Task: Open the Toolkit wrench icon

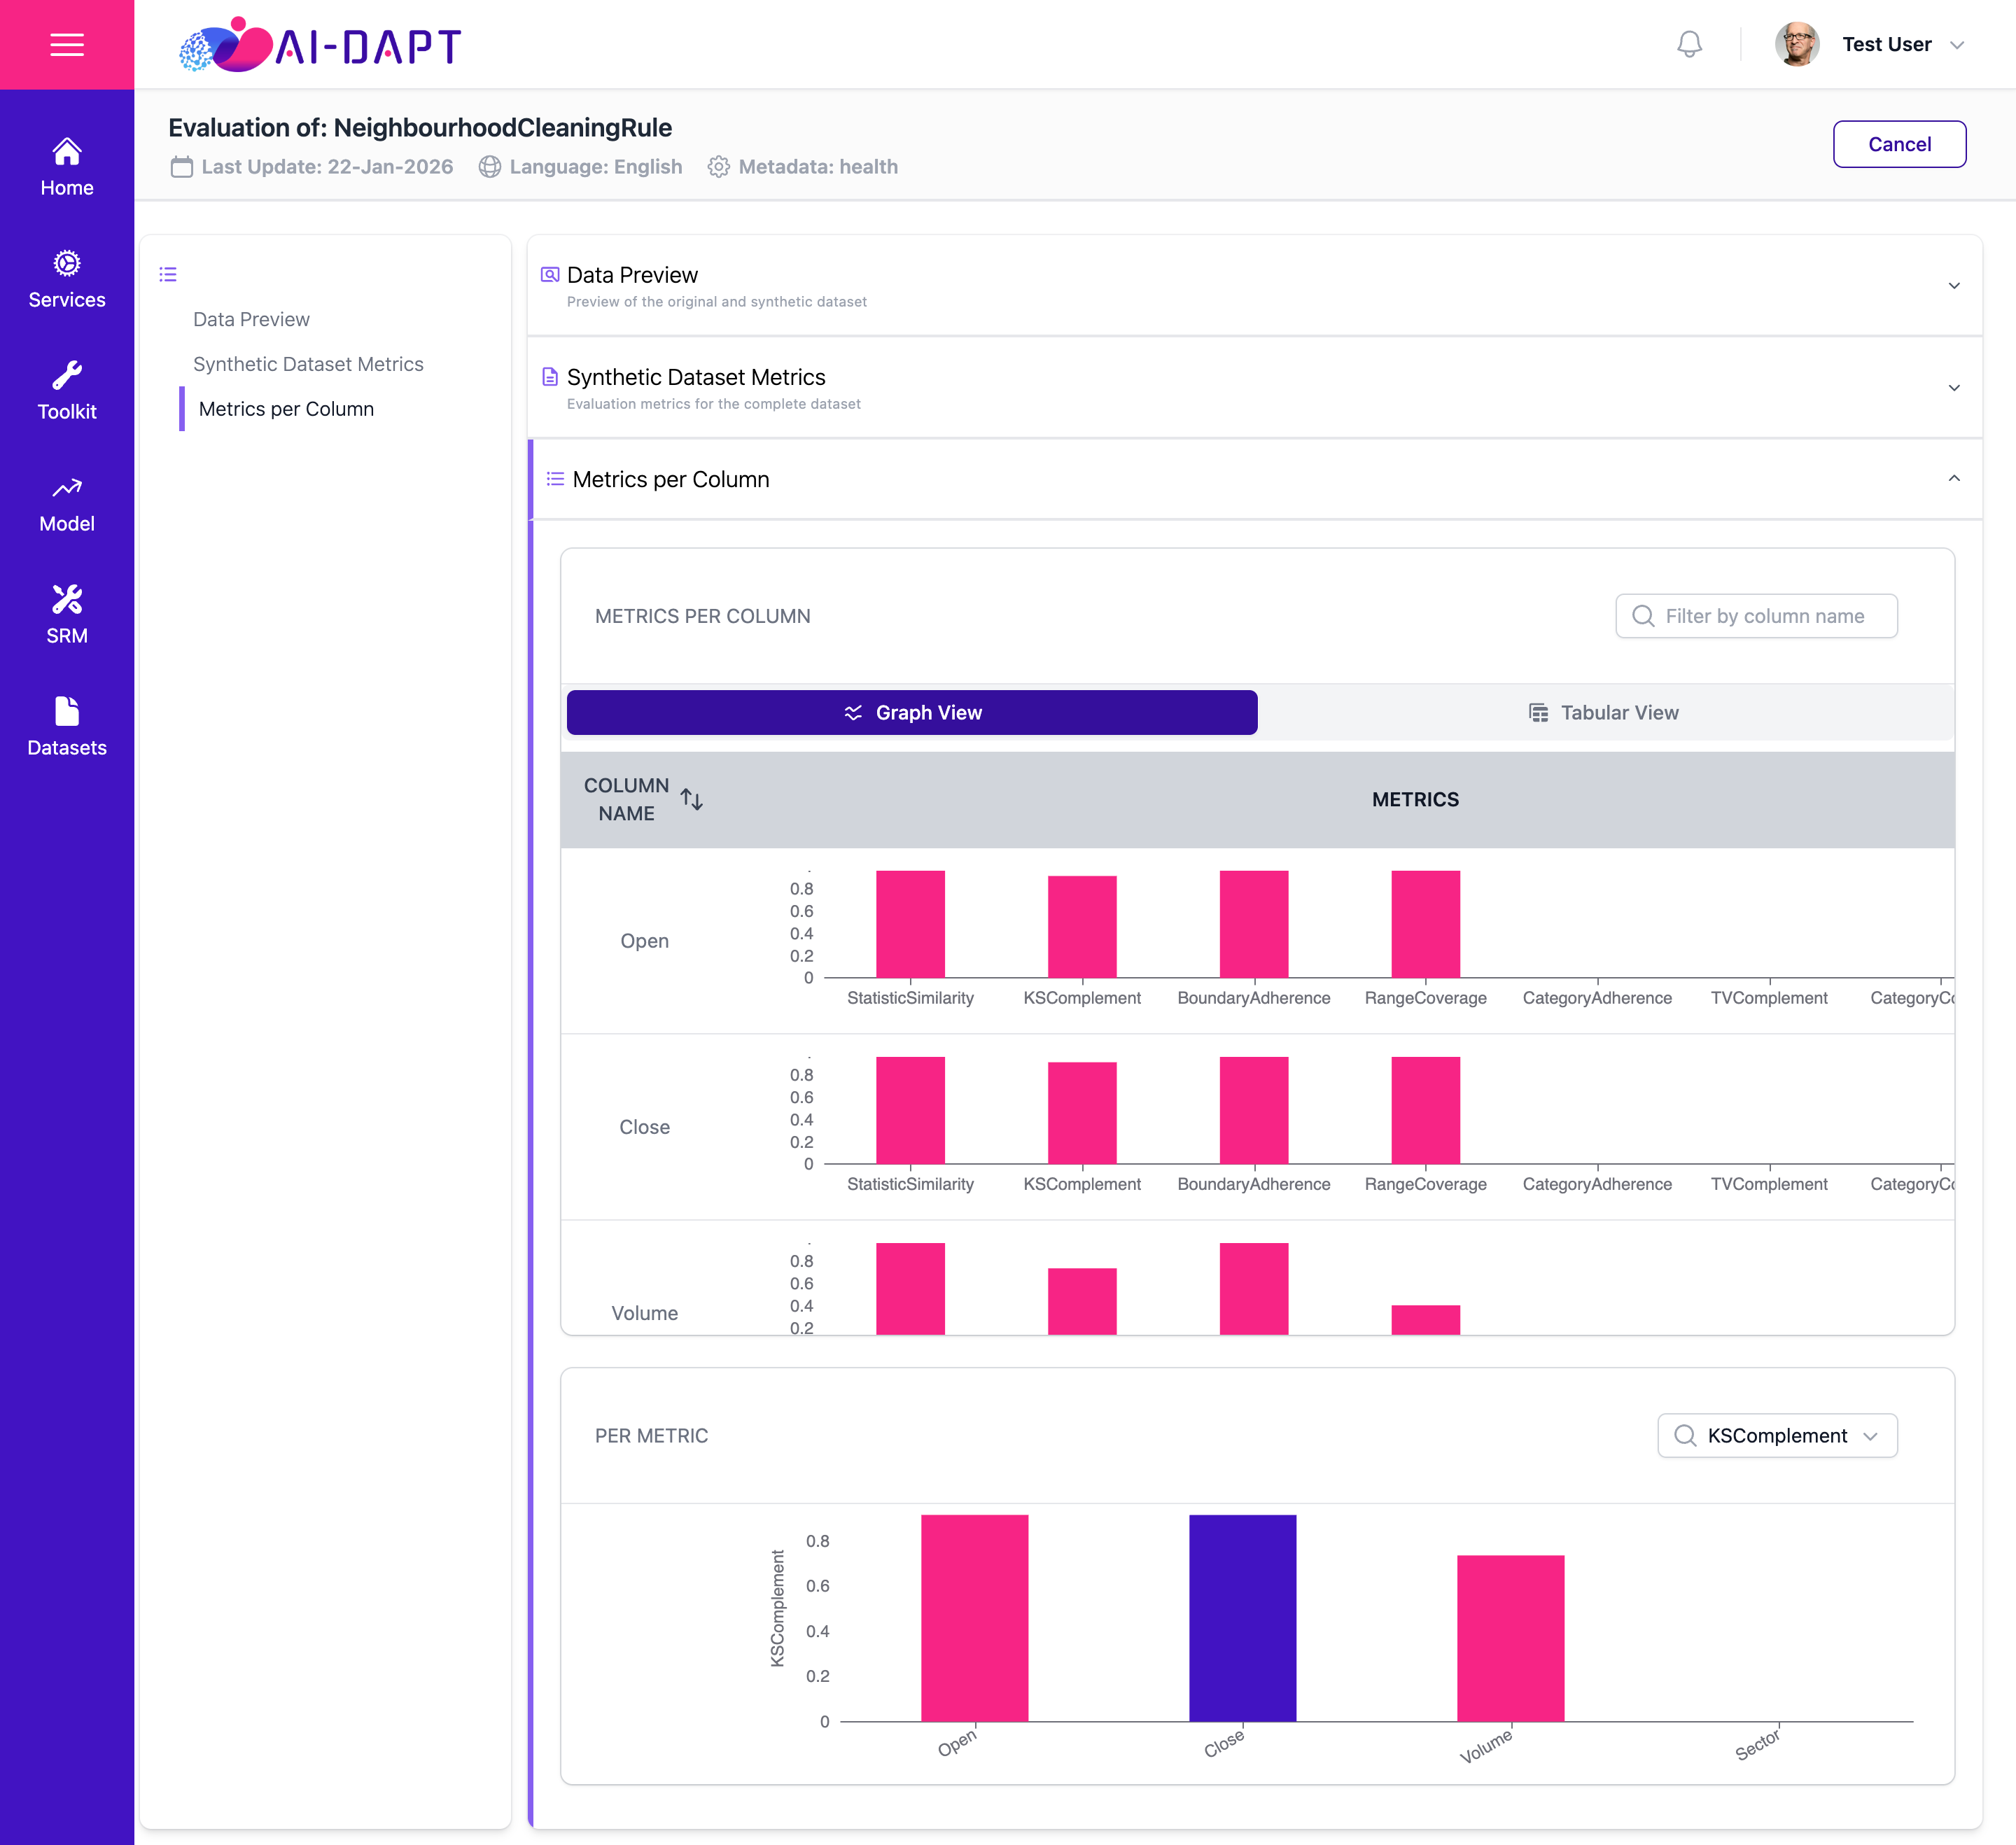Action: pos(67,375)
